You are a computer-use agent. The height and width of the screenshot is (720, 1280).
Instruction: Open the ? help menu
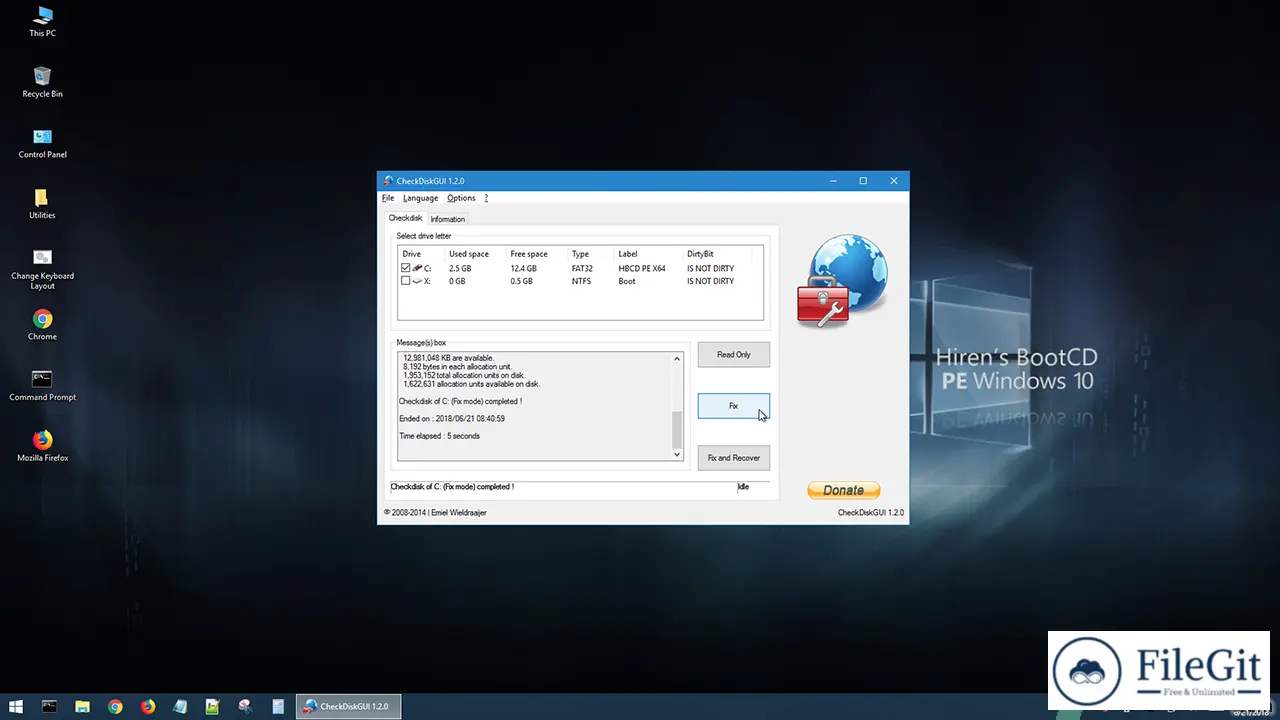tap(486, 198)
